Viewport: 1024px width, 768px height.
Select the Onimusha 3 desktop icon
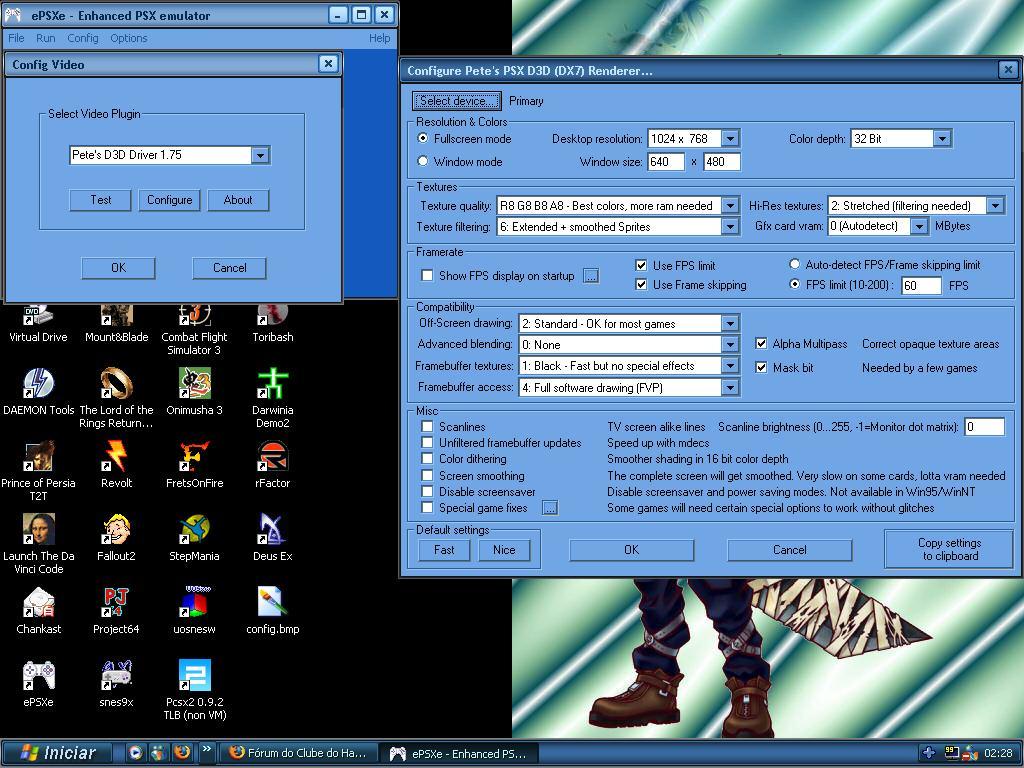194,392
